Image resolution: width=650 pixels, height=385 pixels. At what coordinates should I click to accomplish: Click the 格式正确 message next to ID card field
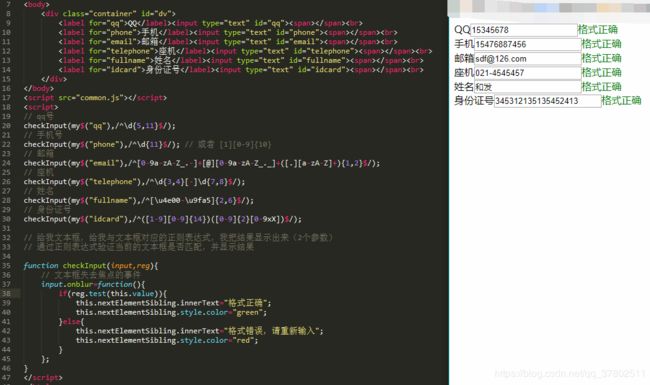click(x=621, y=100)
